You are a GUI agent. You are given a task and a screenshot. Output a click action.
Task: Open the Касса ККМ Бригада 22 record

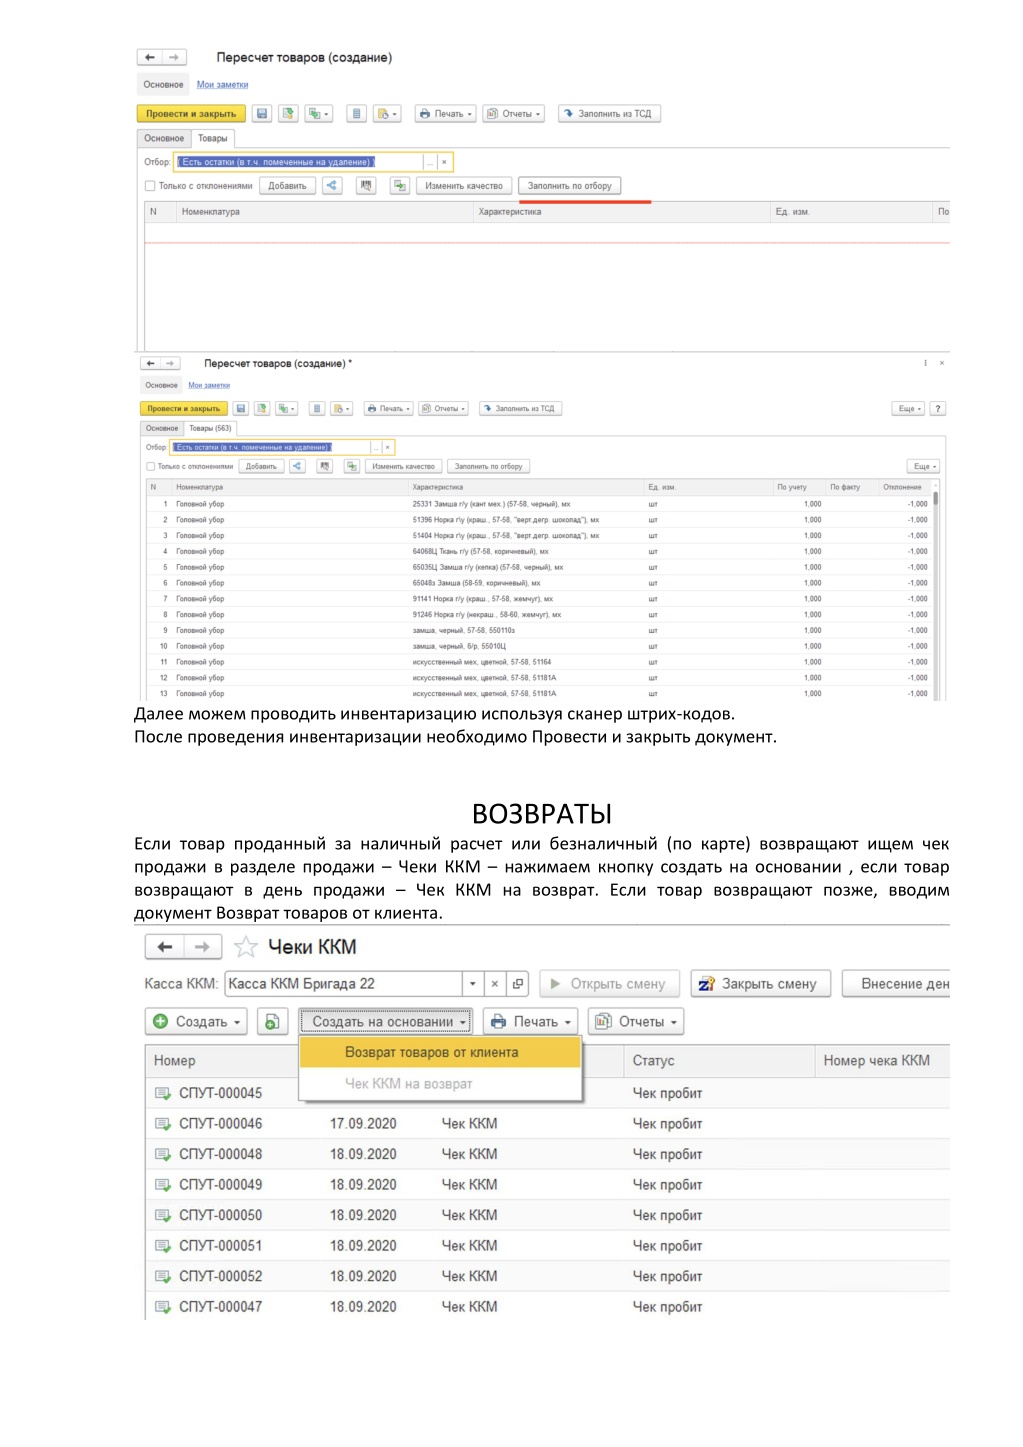tap(518, 983)
